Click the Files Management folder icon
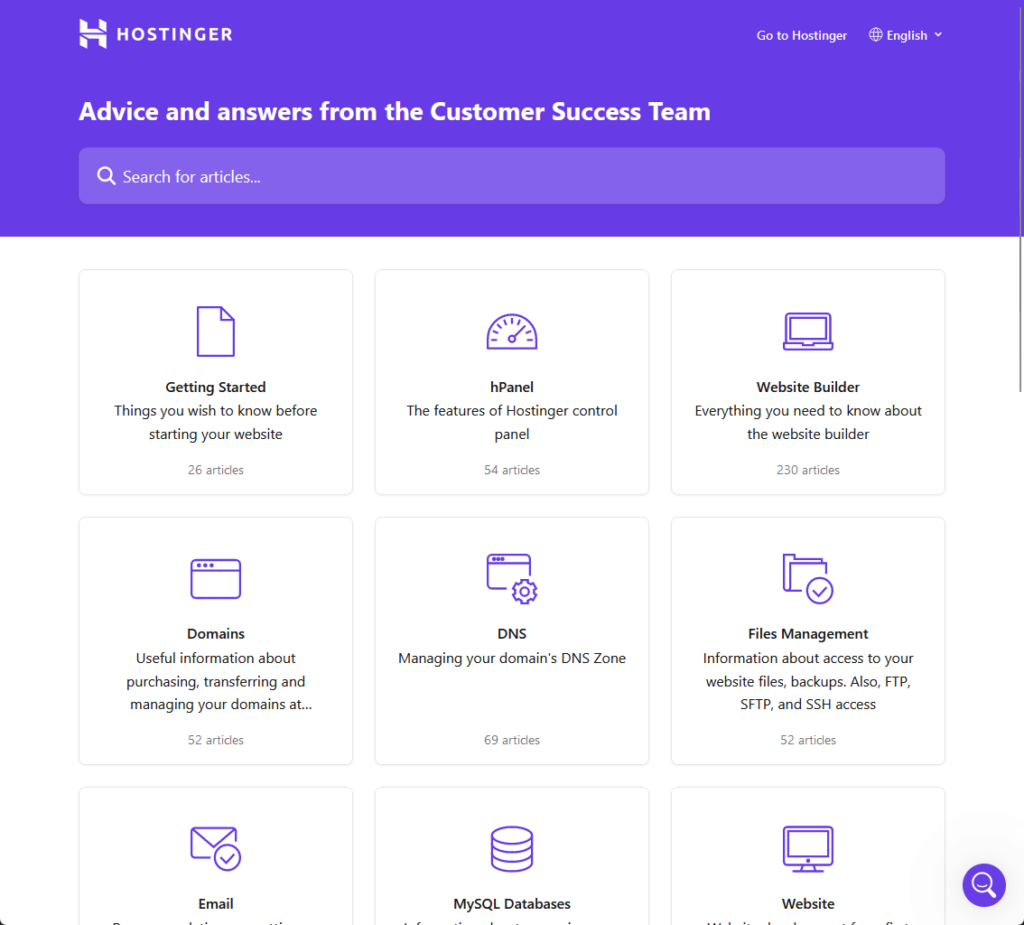The image size is (1024, 925). (808, 579)
